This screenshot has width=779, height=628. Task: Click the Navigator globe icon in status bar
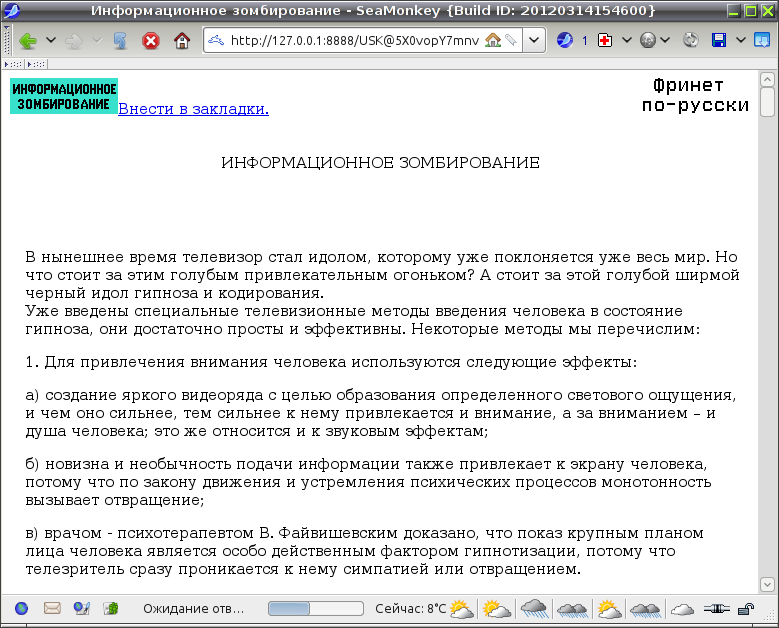(22, 608)
